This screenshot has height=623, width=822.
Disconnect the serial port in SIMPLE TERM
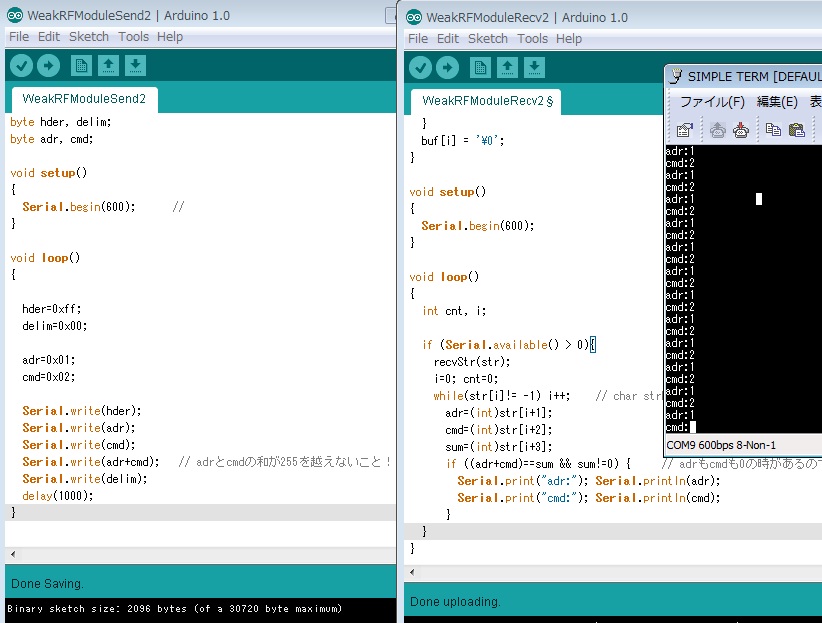[741, 130]
